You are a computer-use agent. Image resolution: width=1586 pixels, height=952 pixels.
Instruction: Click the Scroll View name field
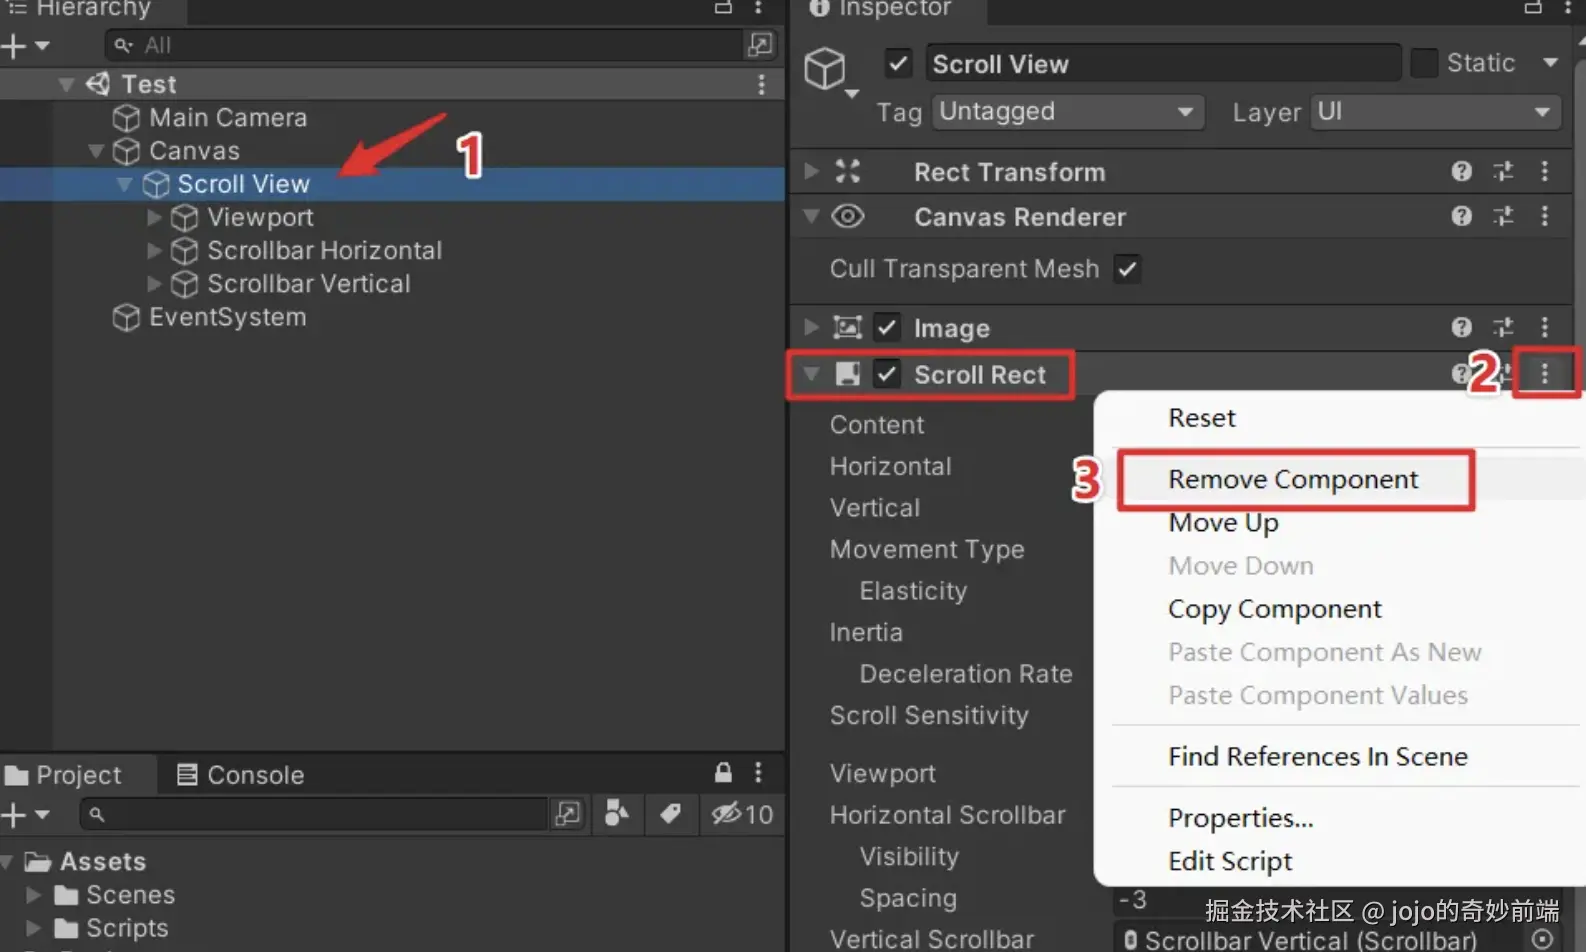pyautogui.click(x=1163, y=64)
